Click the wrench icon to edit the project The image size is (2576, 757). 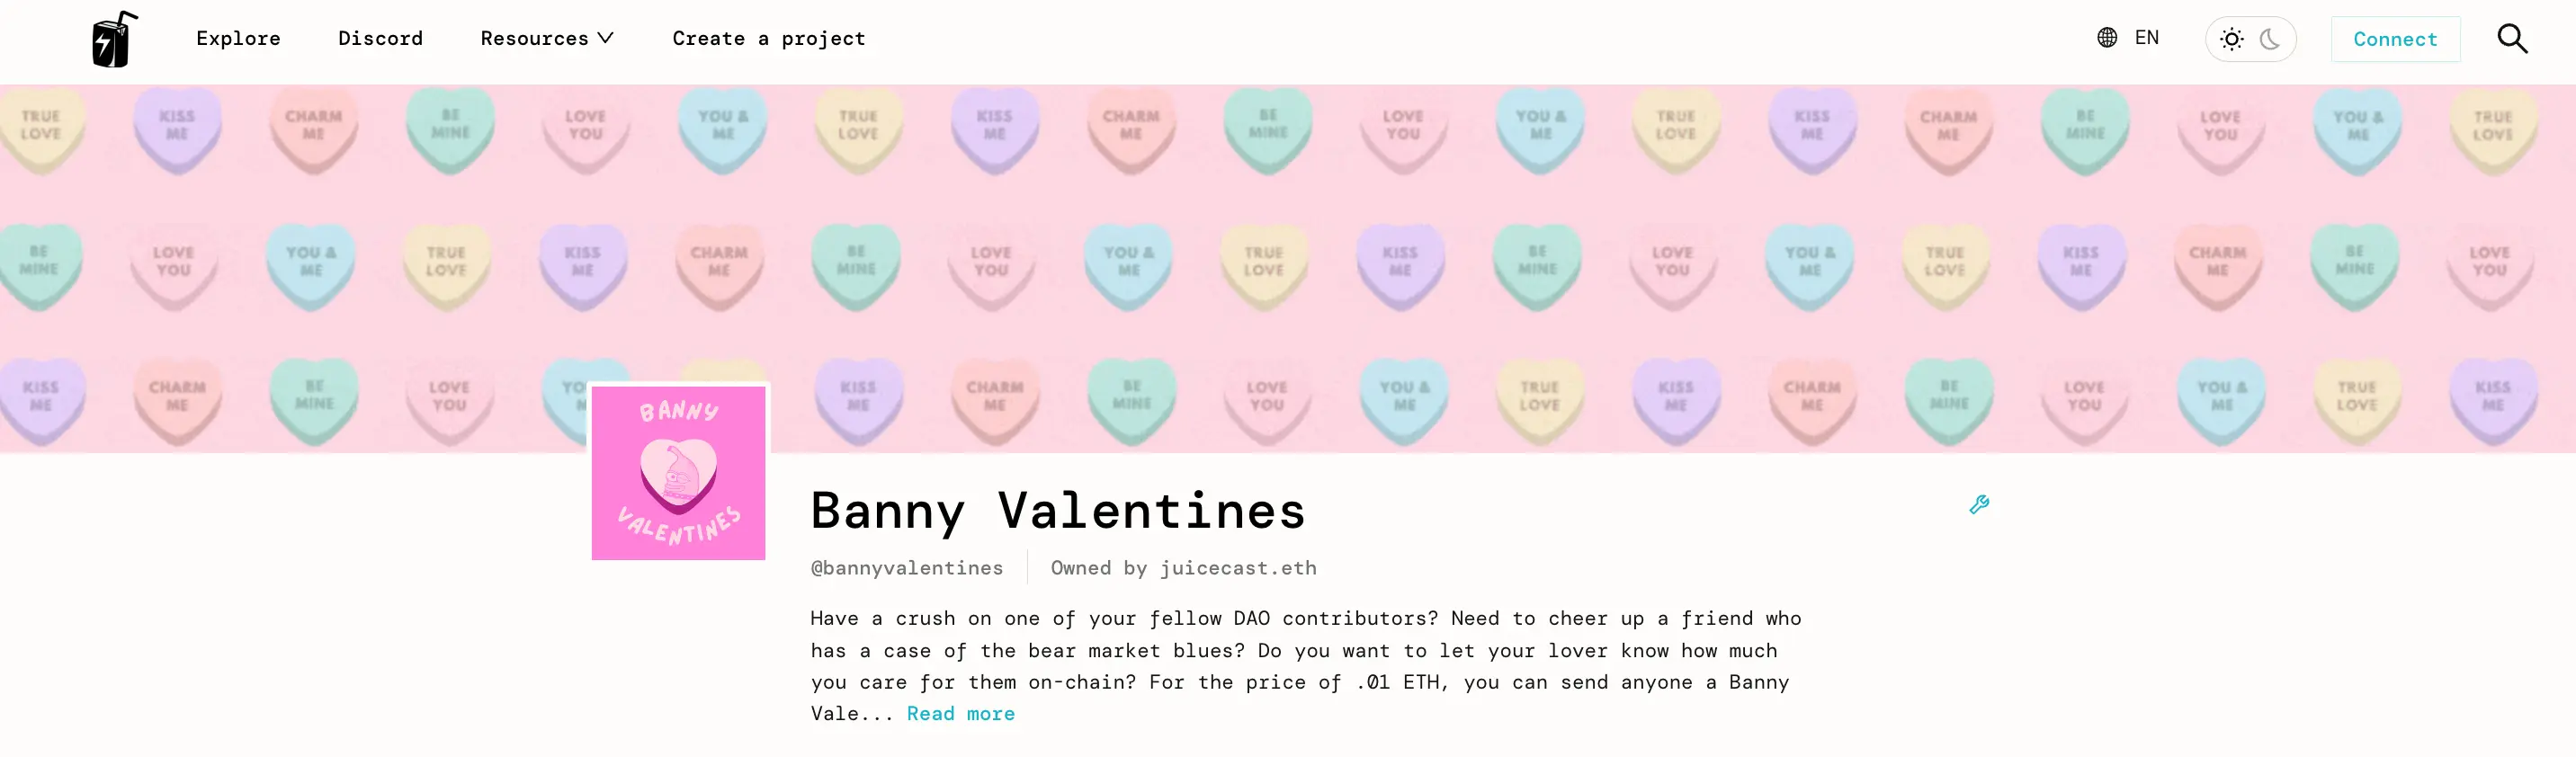click(1979, 505)
